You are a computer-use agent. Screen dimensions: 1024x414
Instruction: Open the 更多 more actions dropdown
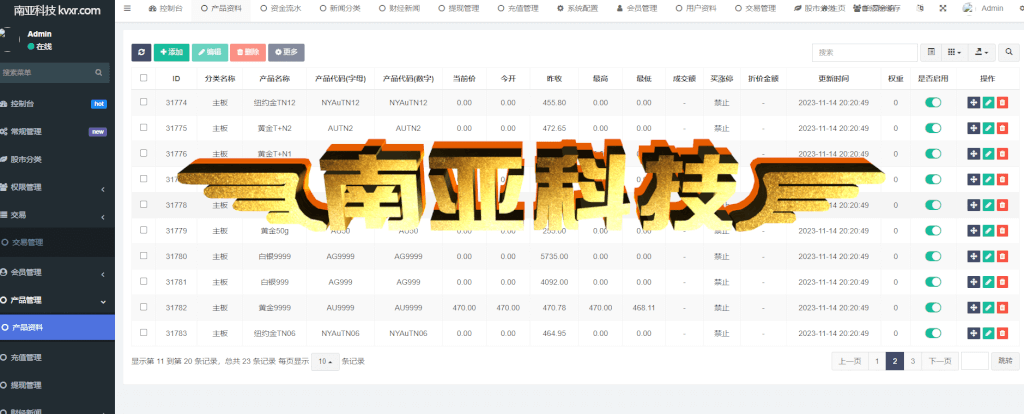(286, 52)
